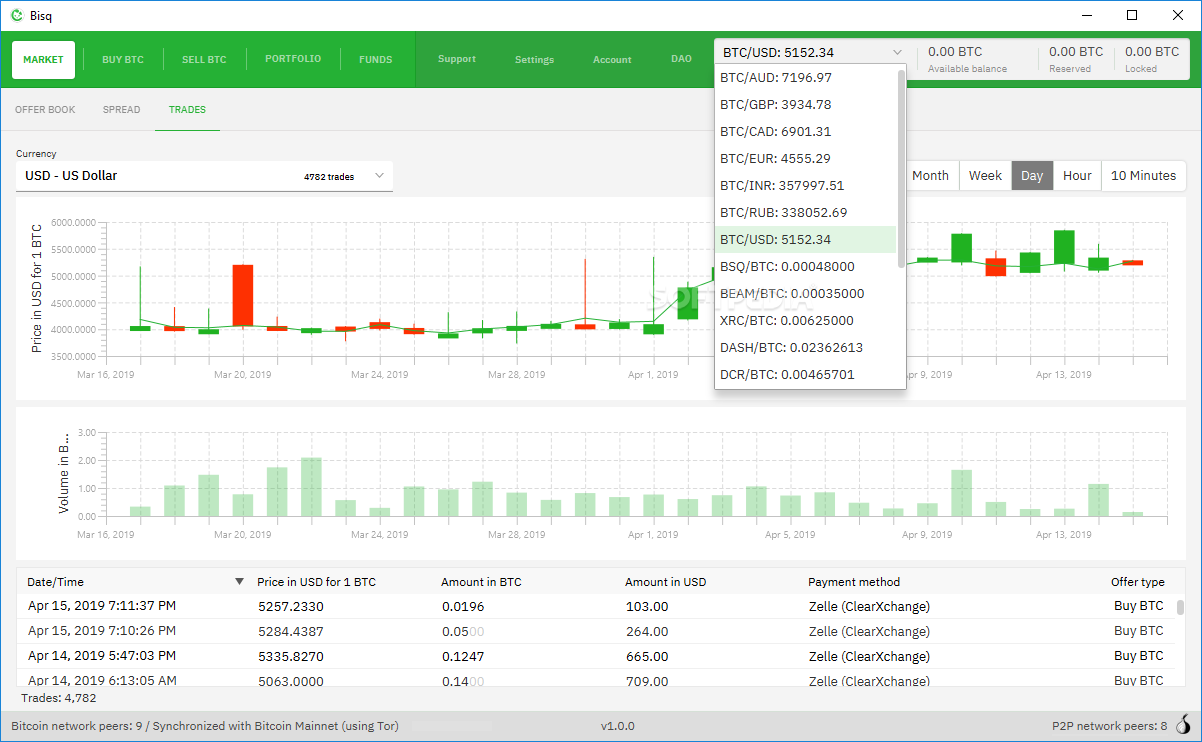The width and height of the screenshot is (1202, 742).
Task: Click the large red candlestick near Mar 20
Action: (x=243, y=295)
